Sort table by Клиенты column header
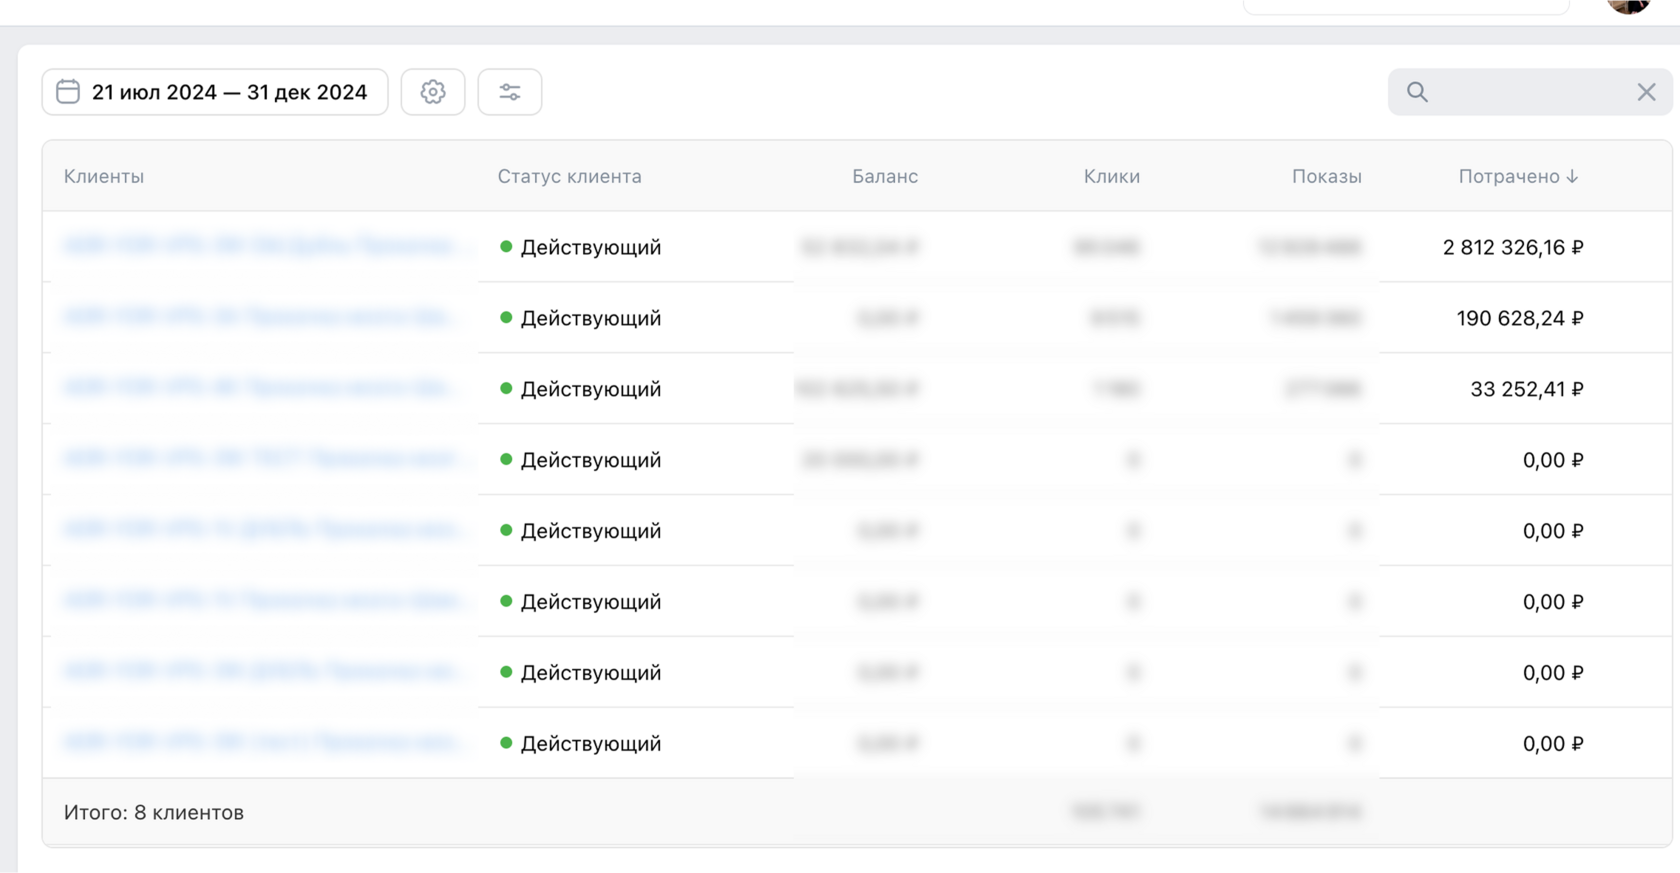Screen dimensions: 1680x873 pos(104,176)
